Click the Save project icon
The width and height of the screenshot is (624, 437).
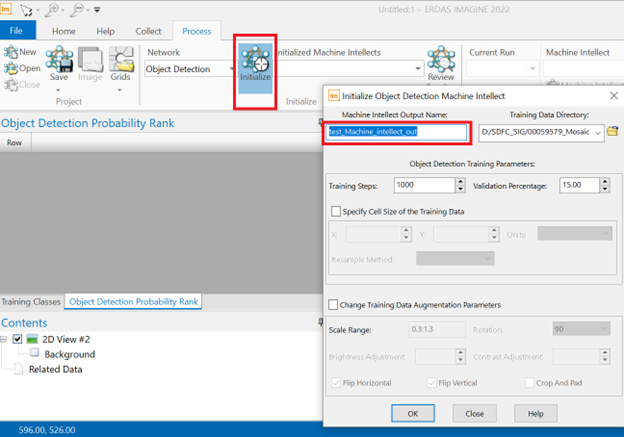pos(59,66)
